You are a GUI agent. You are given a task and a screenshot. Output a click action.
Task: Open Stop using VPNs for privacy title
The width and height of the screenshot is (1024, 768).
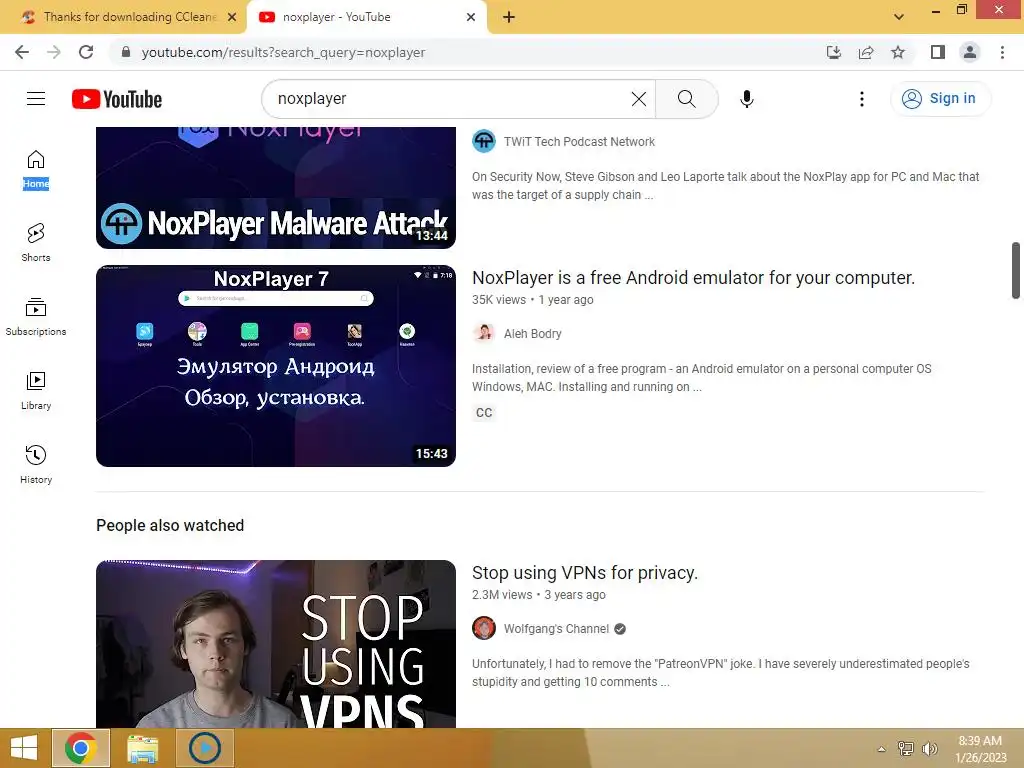click(x=584, y=573)
